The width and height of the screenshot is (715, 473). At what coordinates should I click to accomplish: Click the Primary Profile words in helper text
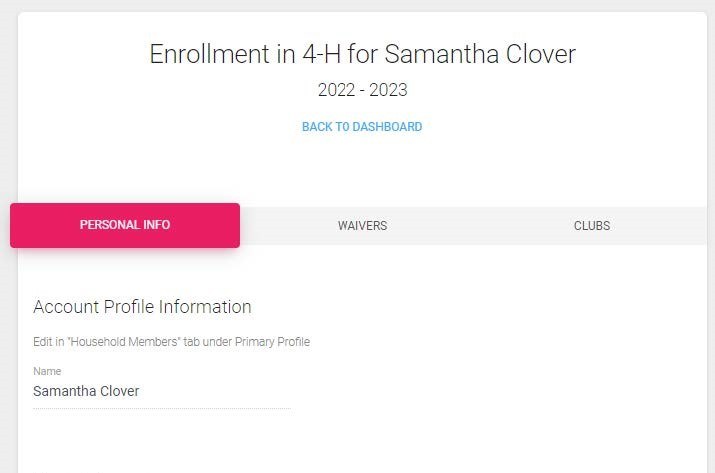[272, 342]
